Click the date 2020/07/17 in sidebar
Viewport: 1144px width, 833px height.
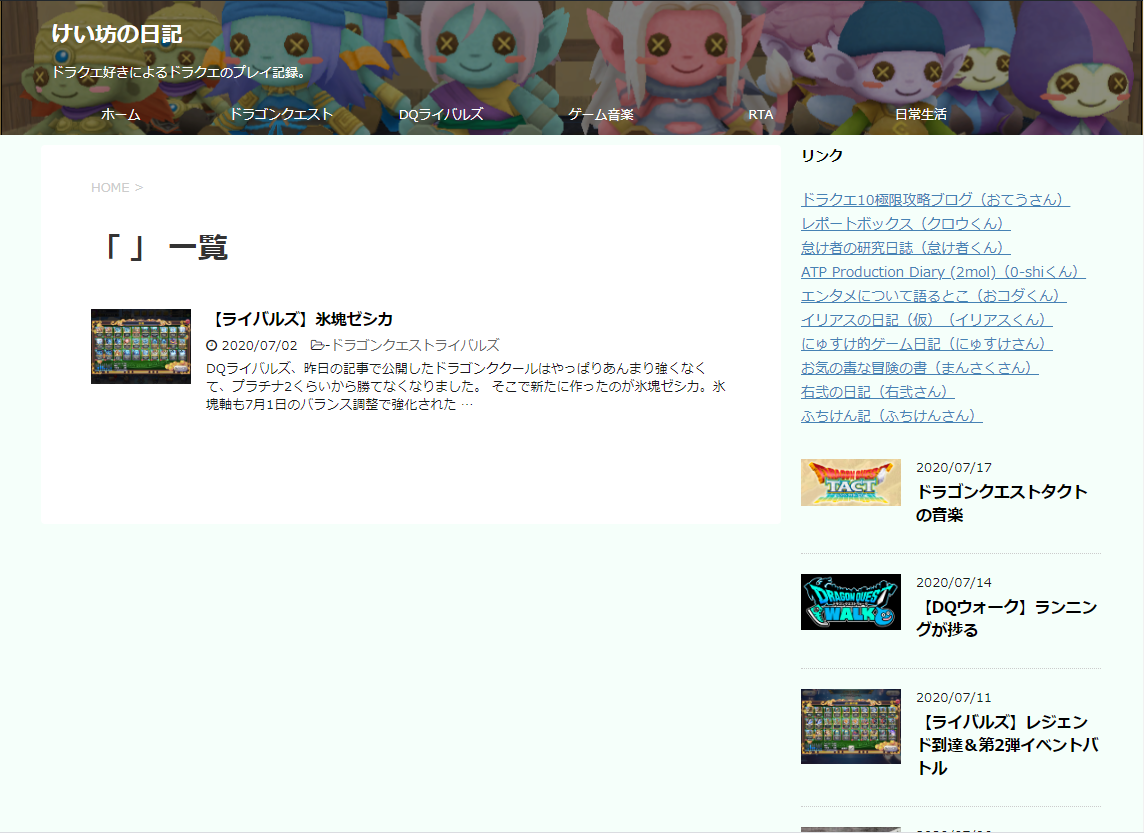click(x=954, y=468)
